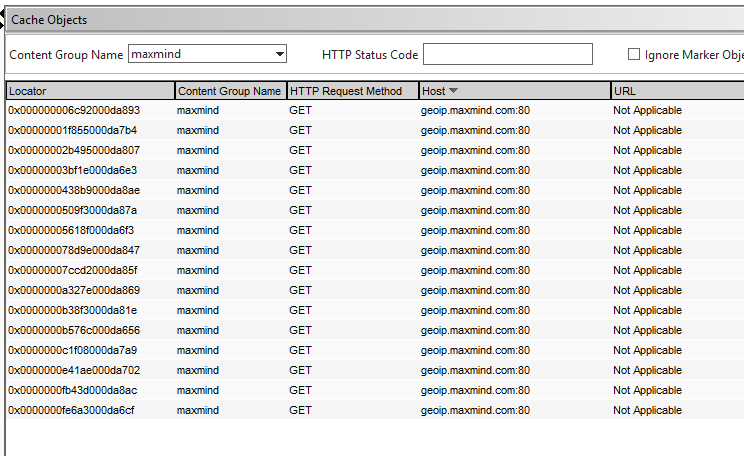Select row with locator 0x00000002b495000da807
The height and width of the screenshot is (456, 744).
74,150
